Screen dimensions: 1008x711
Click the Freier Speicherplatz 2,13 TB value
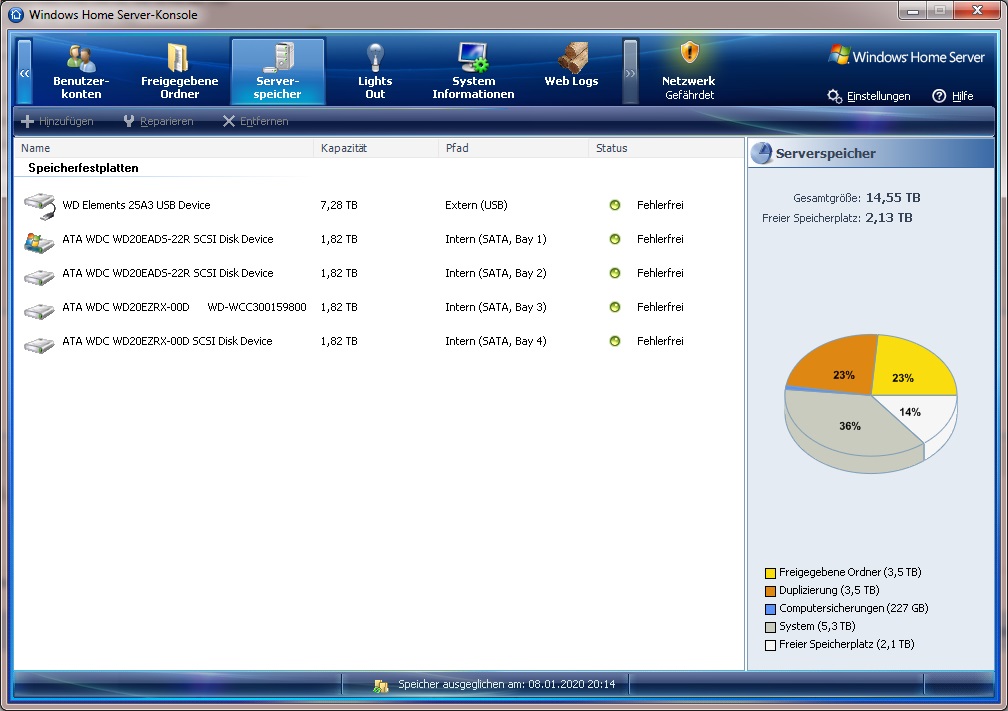(888, 217)
